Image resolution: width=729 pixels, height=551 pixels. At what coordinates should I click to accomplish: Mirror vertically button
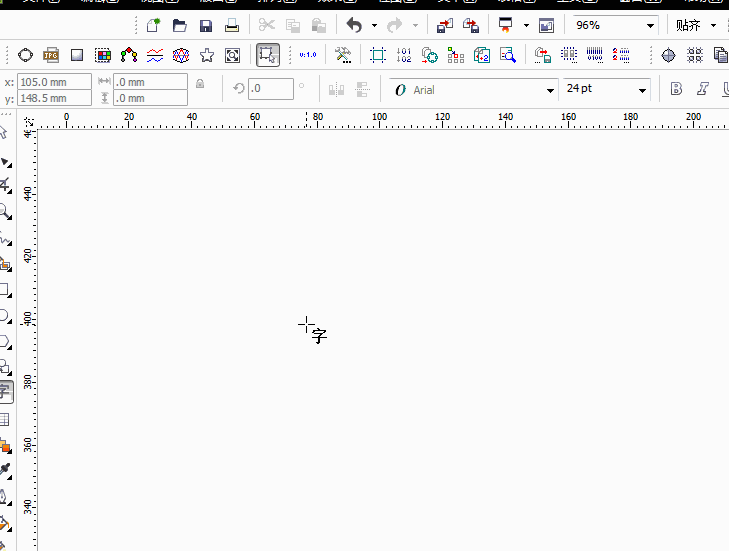pyautogui.click(x=362, y=89)
